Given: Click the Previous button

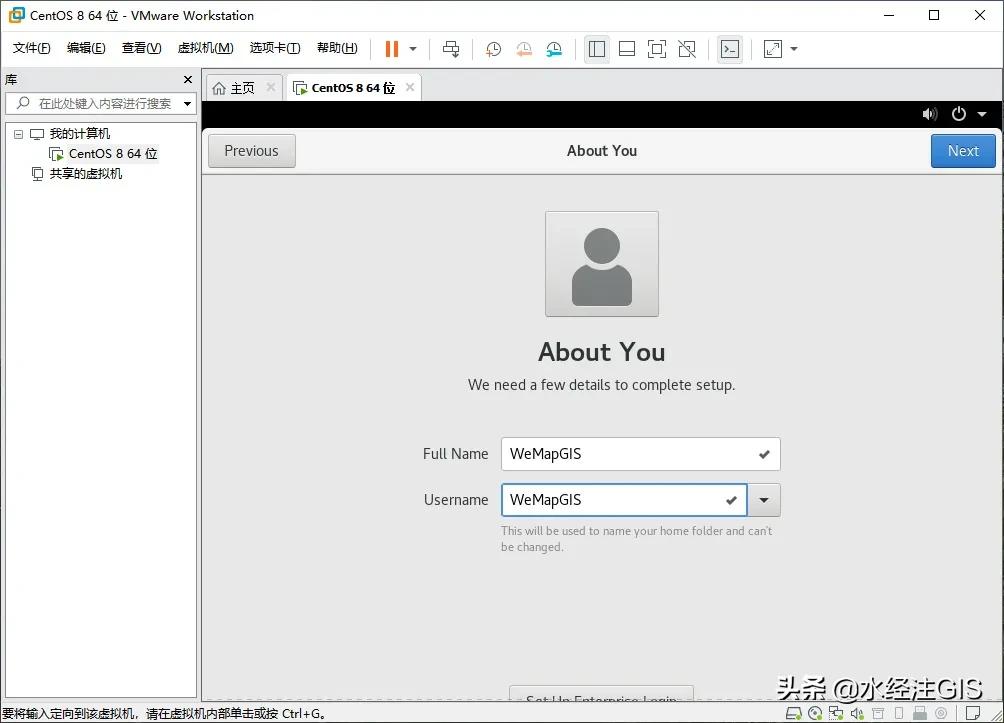Looking at the screenshot, I should (x=251, y=150).
